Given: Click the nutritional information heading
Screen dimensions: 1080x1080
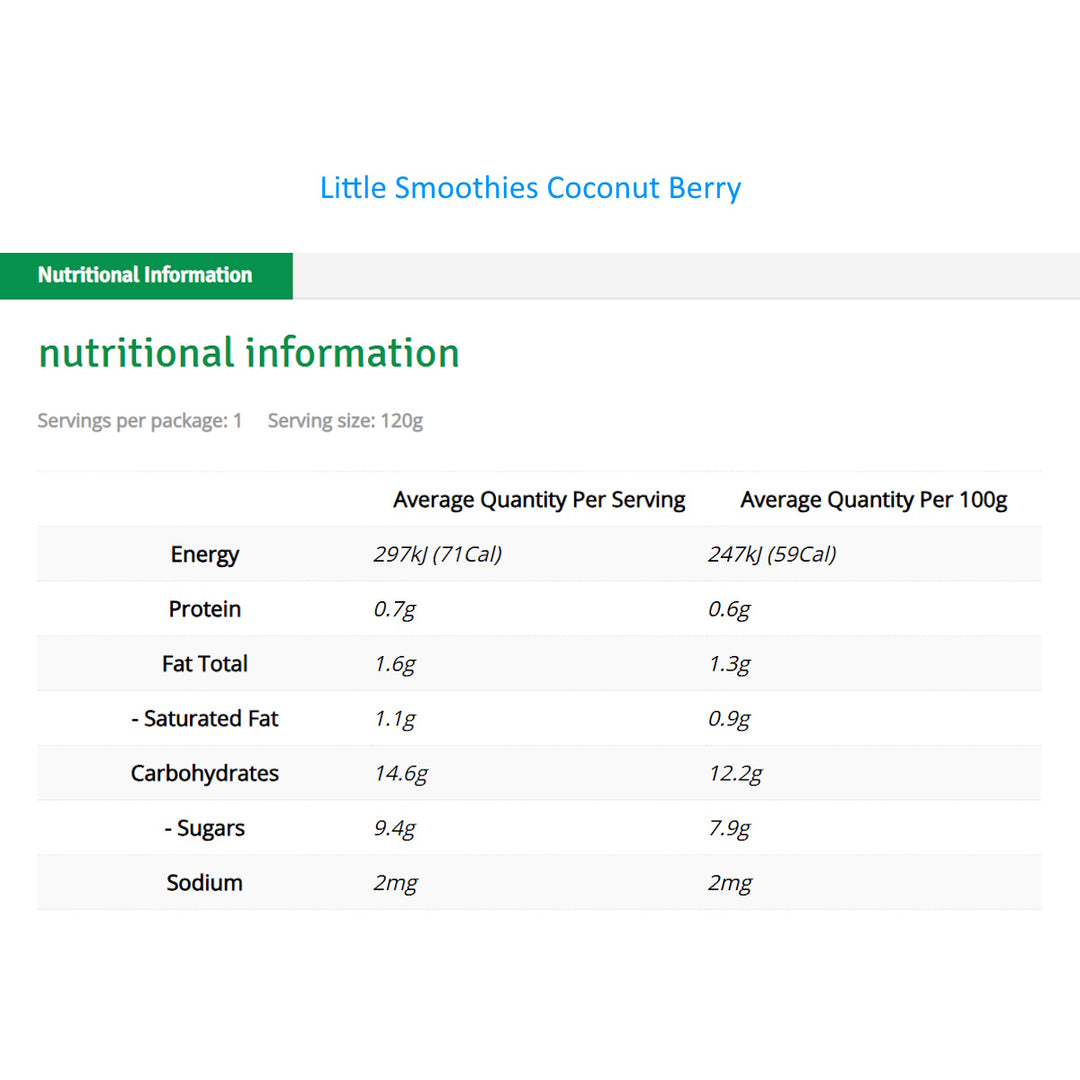Looking at the screenshot, I should point(248,352).
